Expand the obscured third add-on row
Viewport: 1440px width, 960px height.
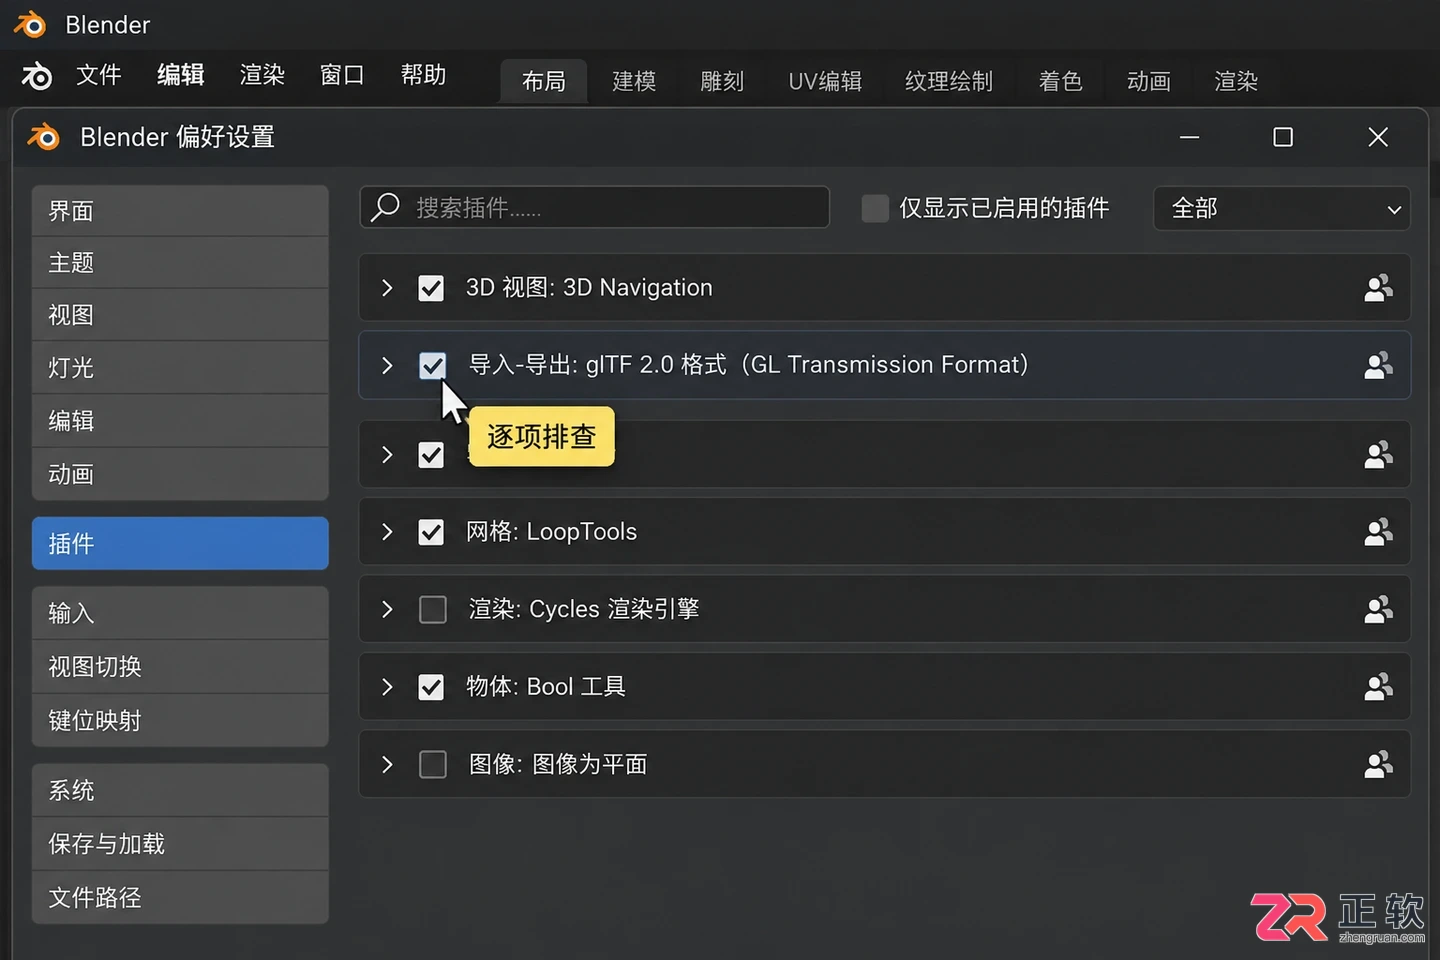pyautogui.click(x=387, y=455)
